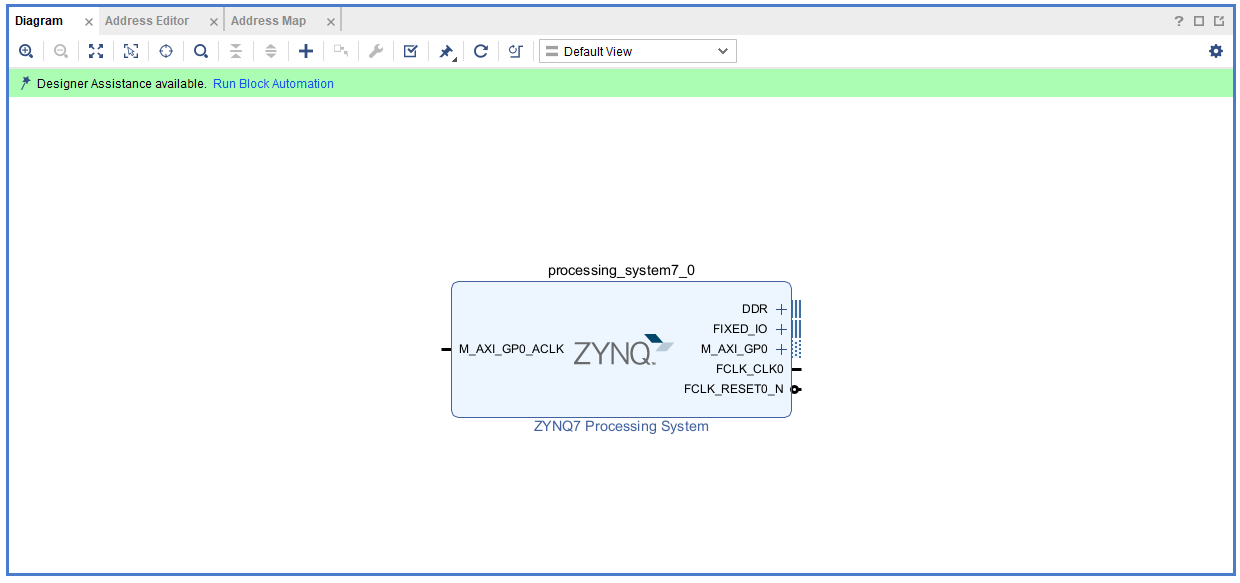Click the expand all toolbar icon

(x=271, y=51)
